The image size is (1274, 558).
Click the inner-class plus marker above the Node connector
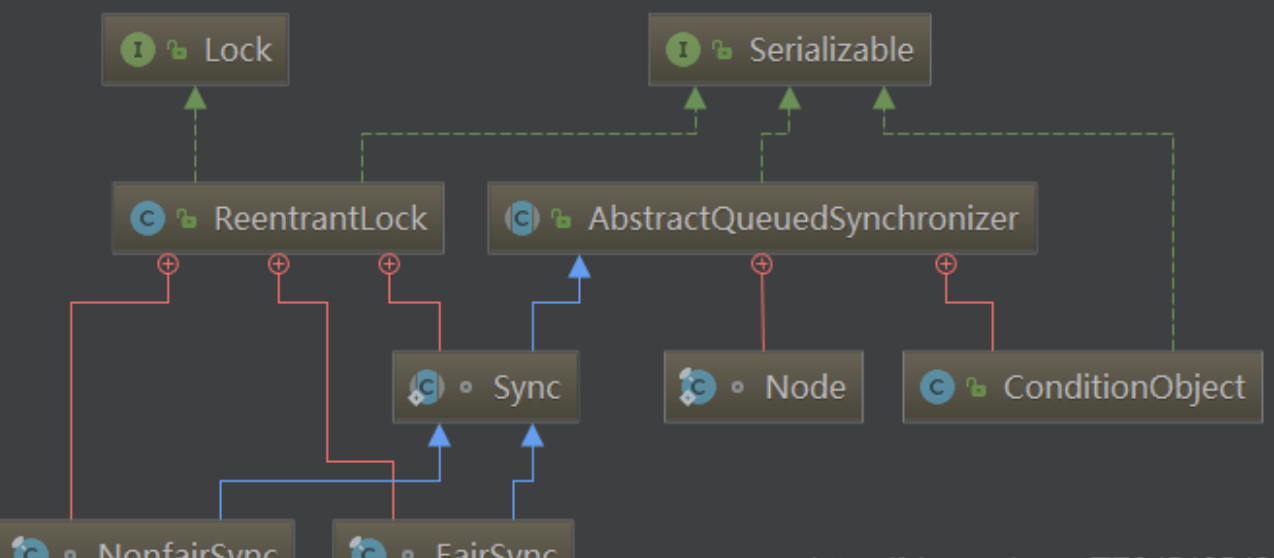[x=762, y=264]
